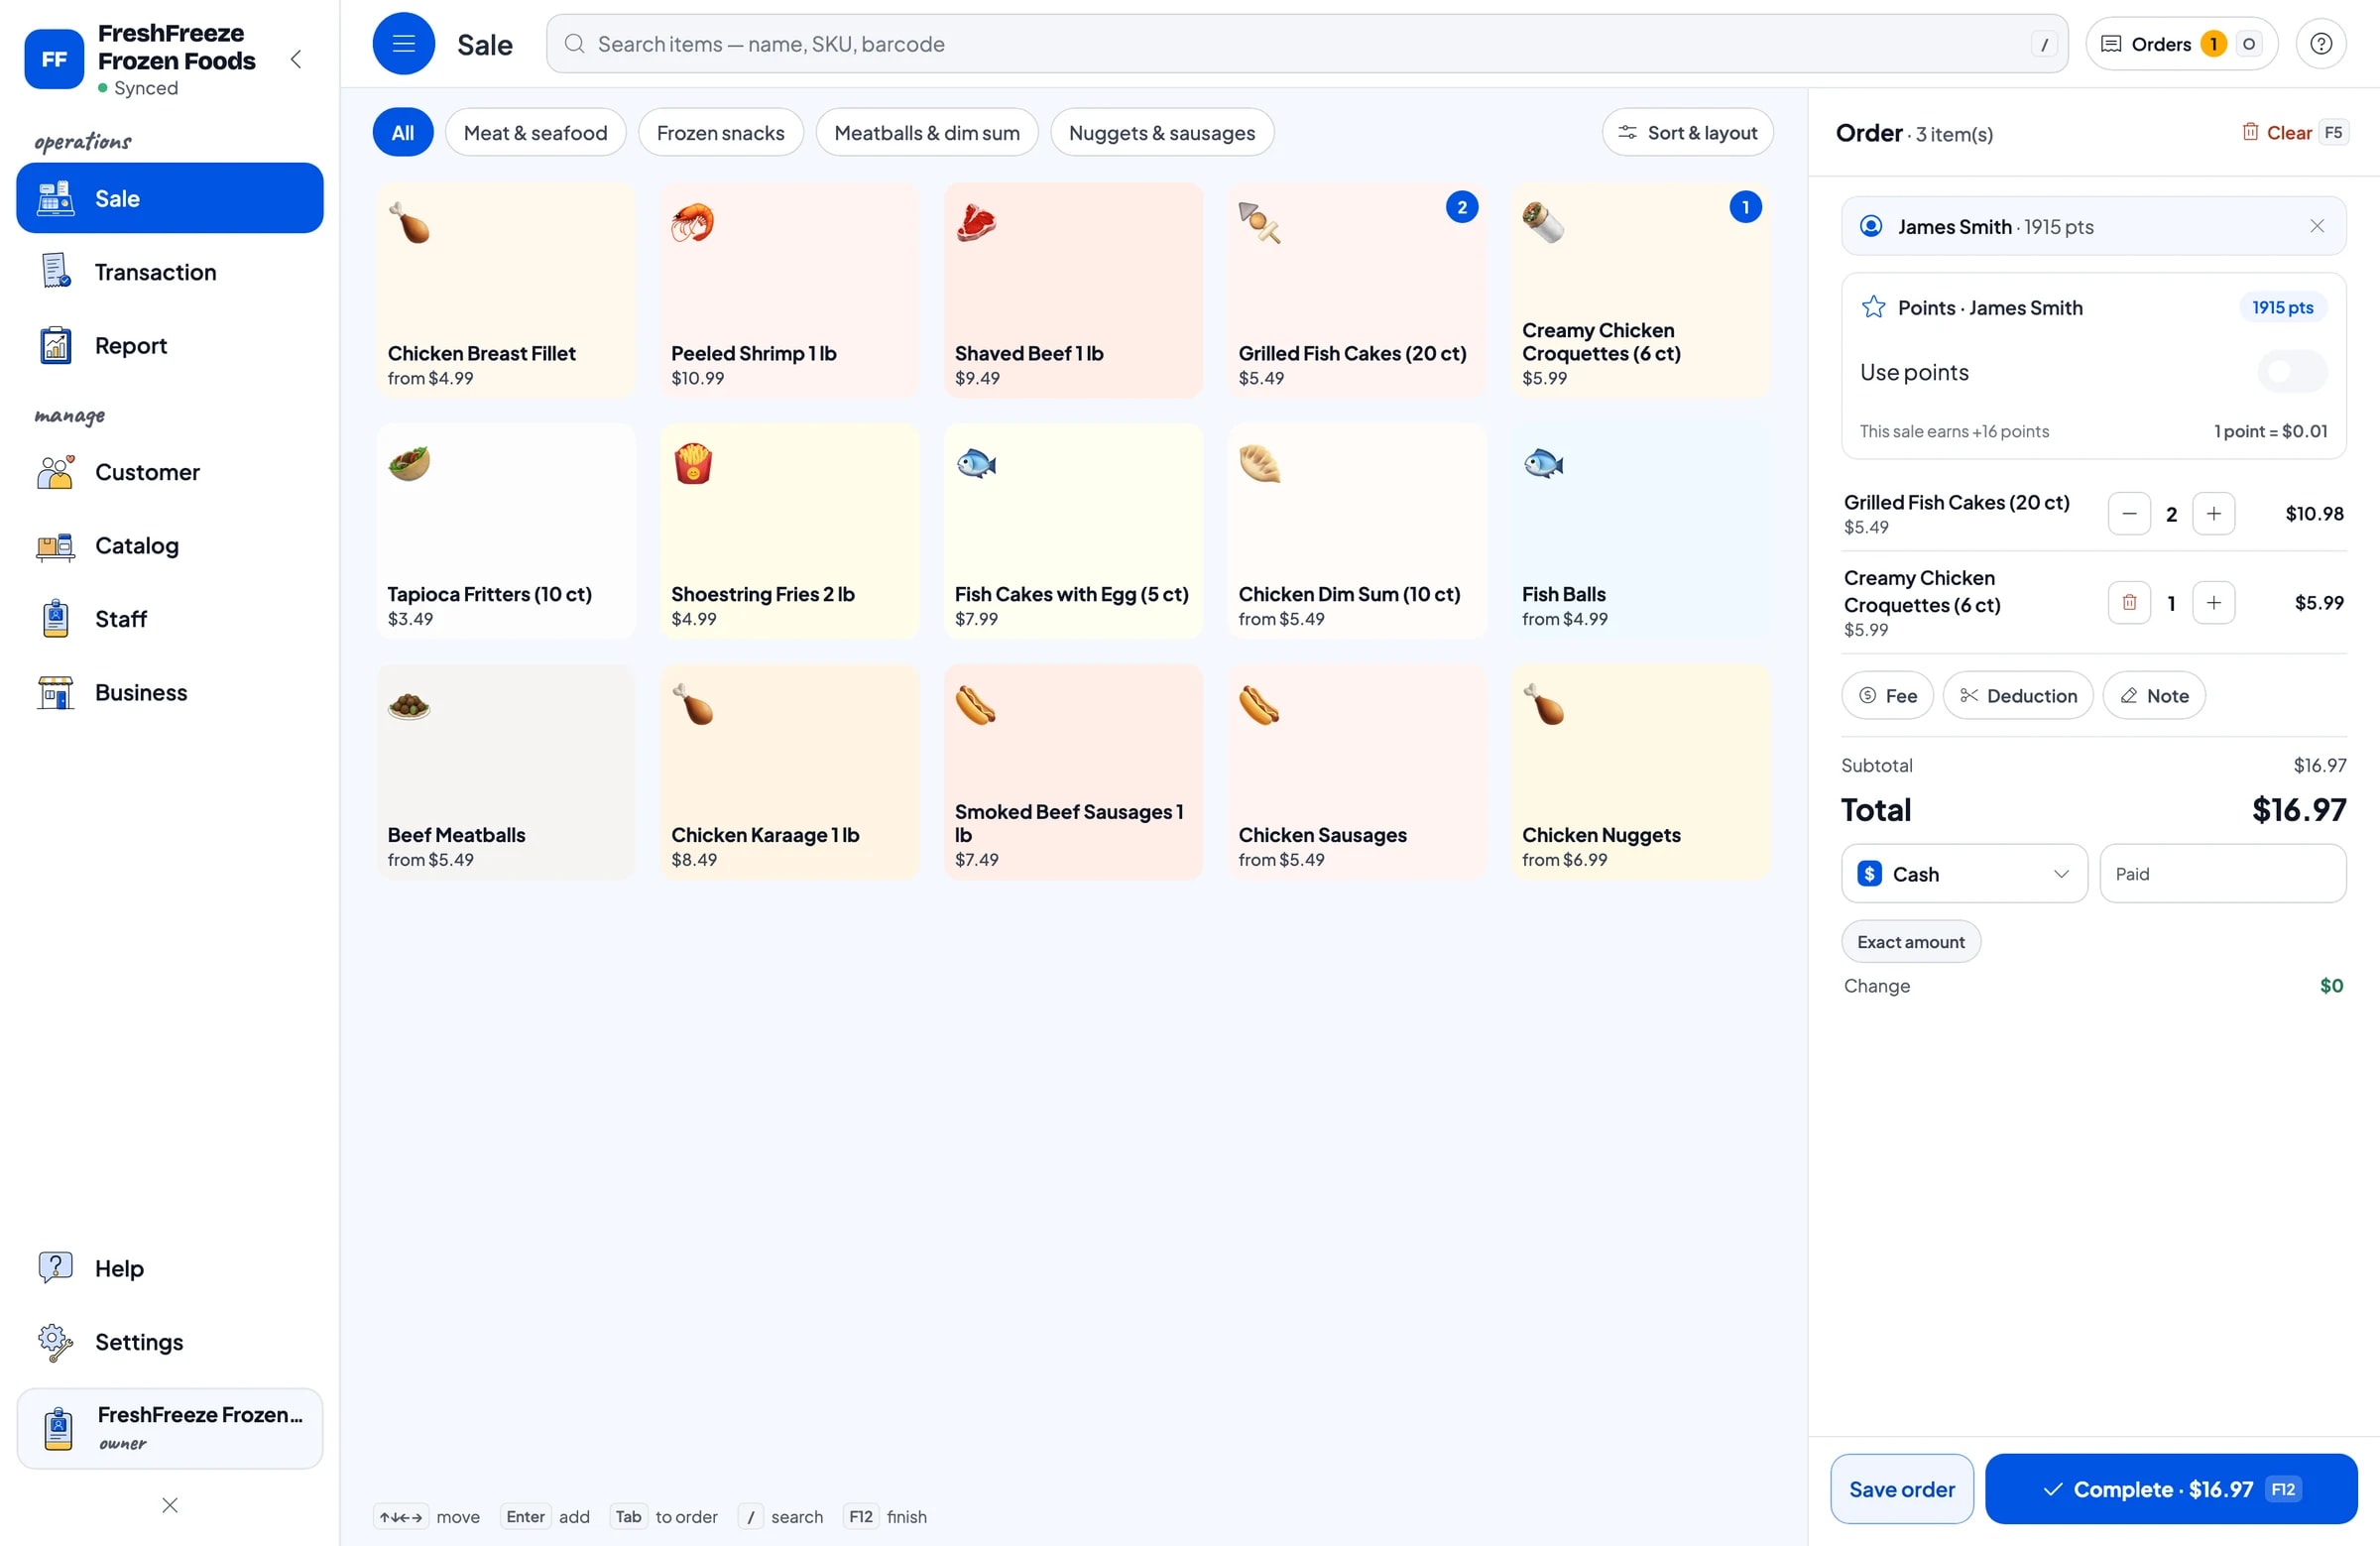The width and height of the screenshot is (2380, 1546).
Task: Add Shoestring Fries 2 lb product card
Action: pyautogui.click(x=789, y=531)
